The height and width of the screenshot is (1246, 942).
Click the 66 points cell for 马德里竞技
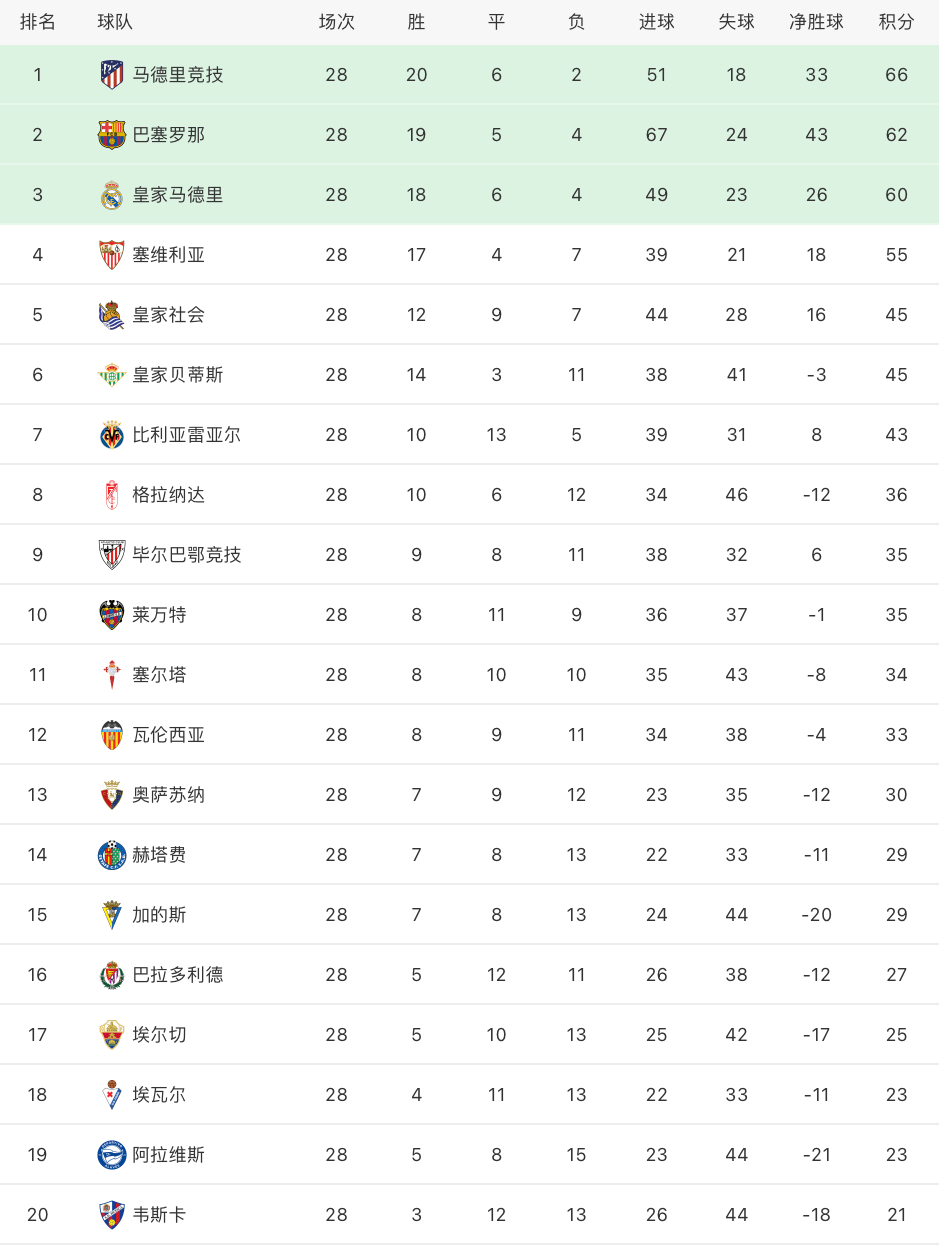(x=896, y=74)
